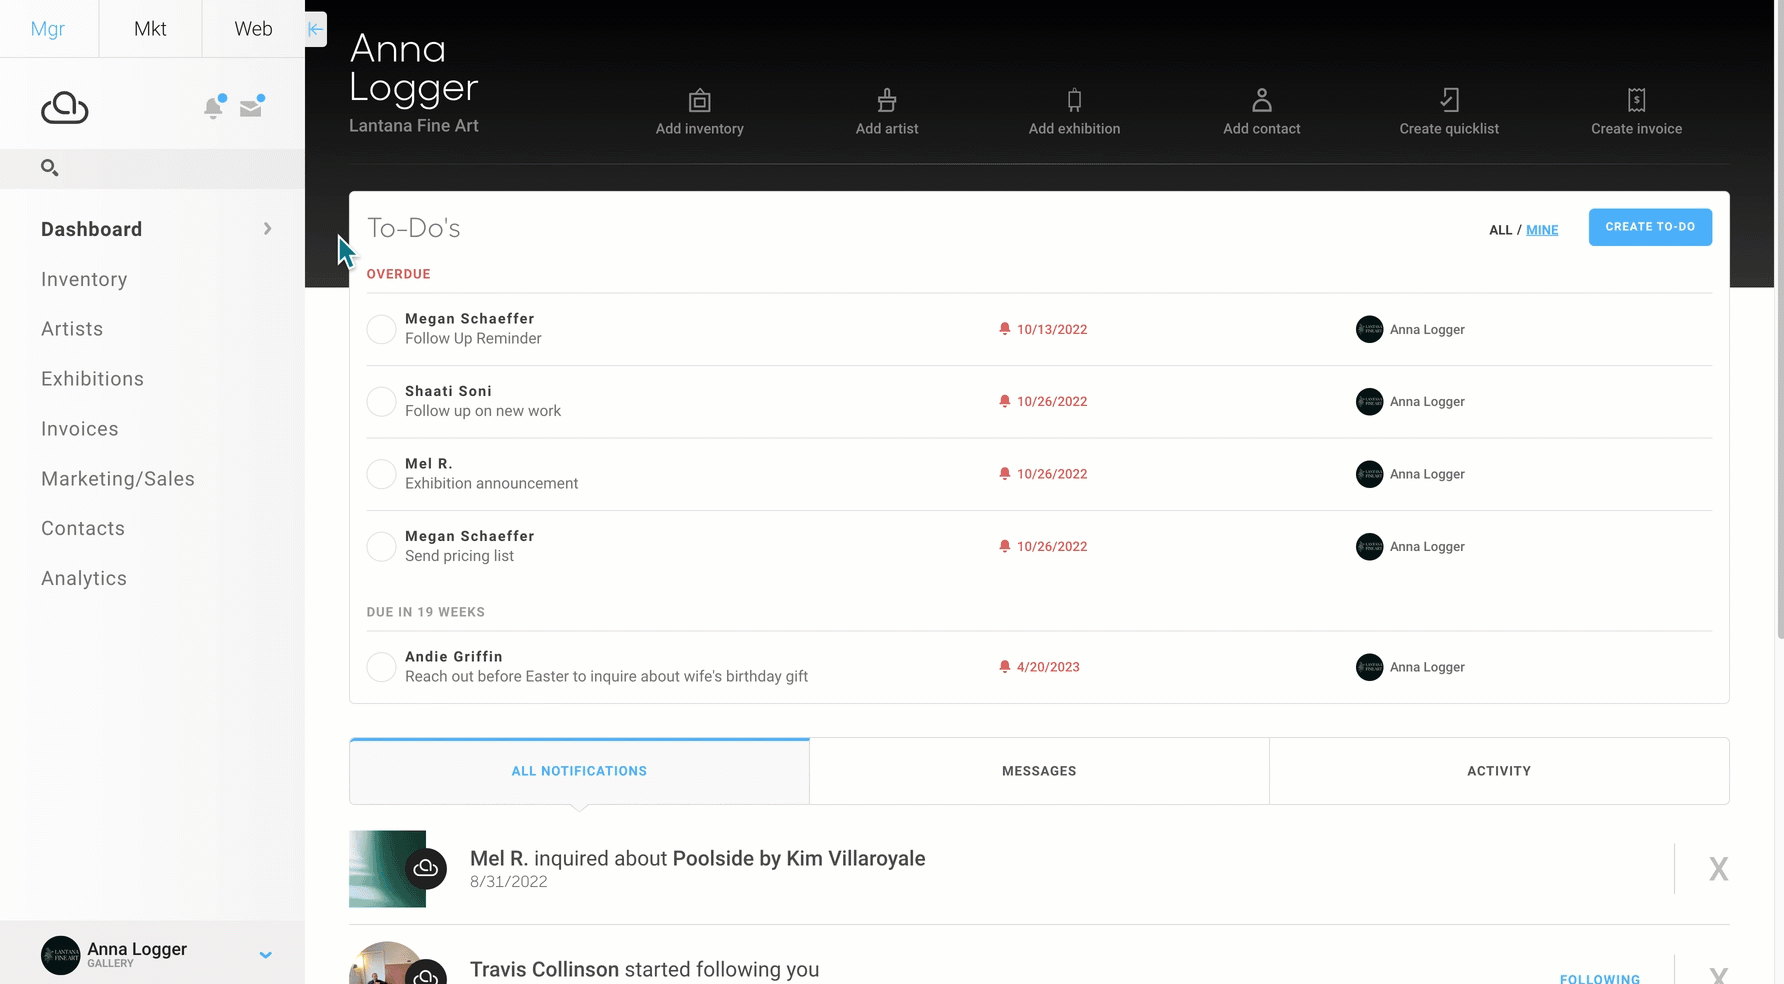Click the Poolside artwork thumbnail

[x=387, y=869]
